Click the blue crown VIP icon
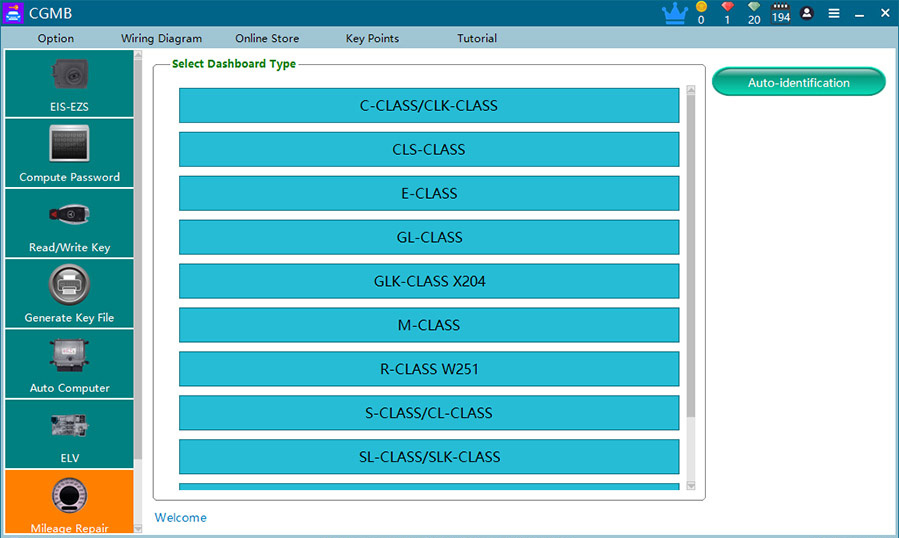900x538 pixels. [x=674, y=13]
